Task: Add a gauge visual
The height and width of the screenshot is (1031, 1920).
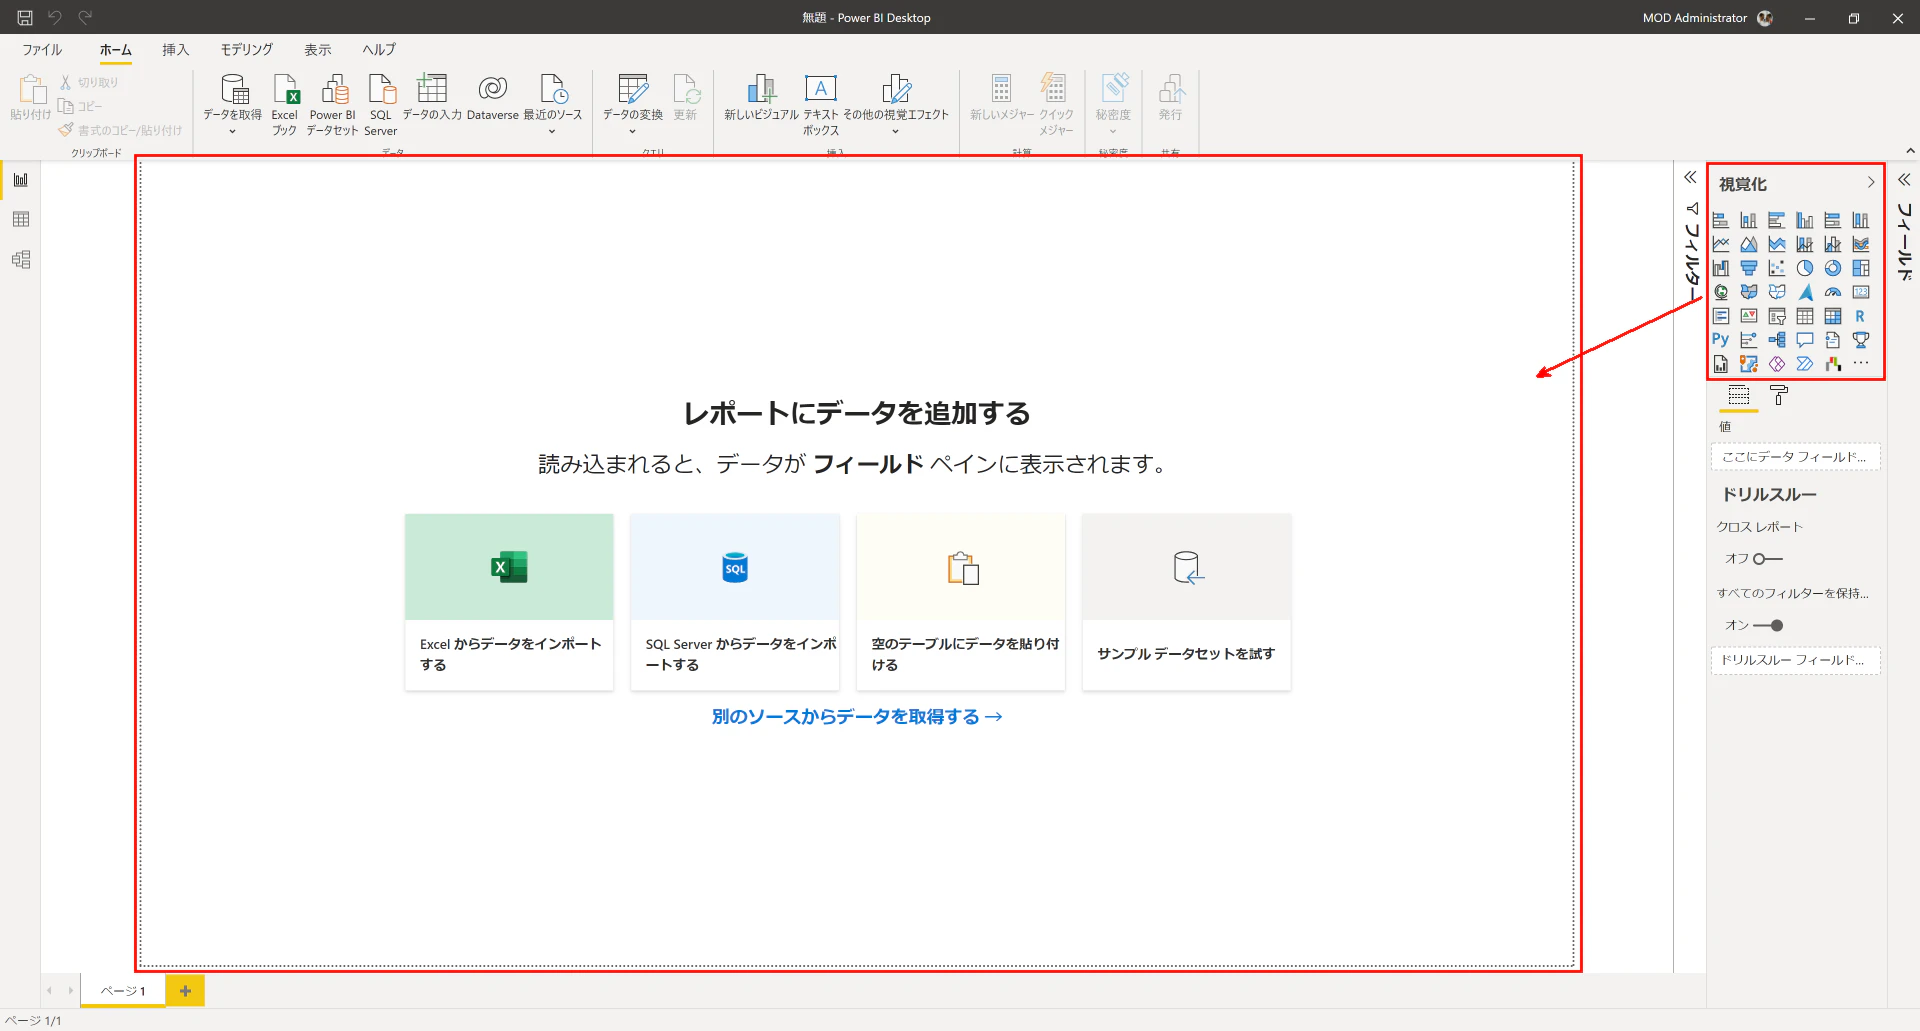Action: coord(1832,292)
